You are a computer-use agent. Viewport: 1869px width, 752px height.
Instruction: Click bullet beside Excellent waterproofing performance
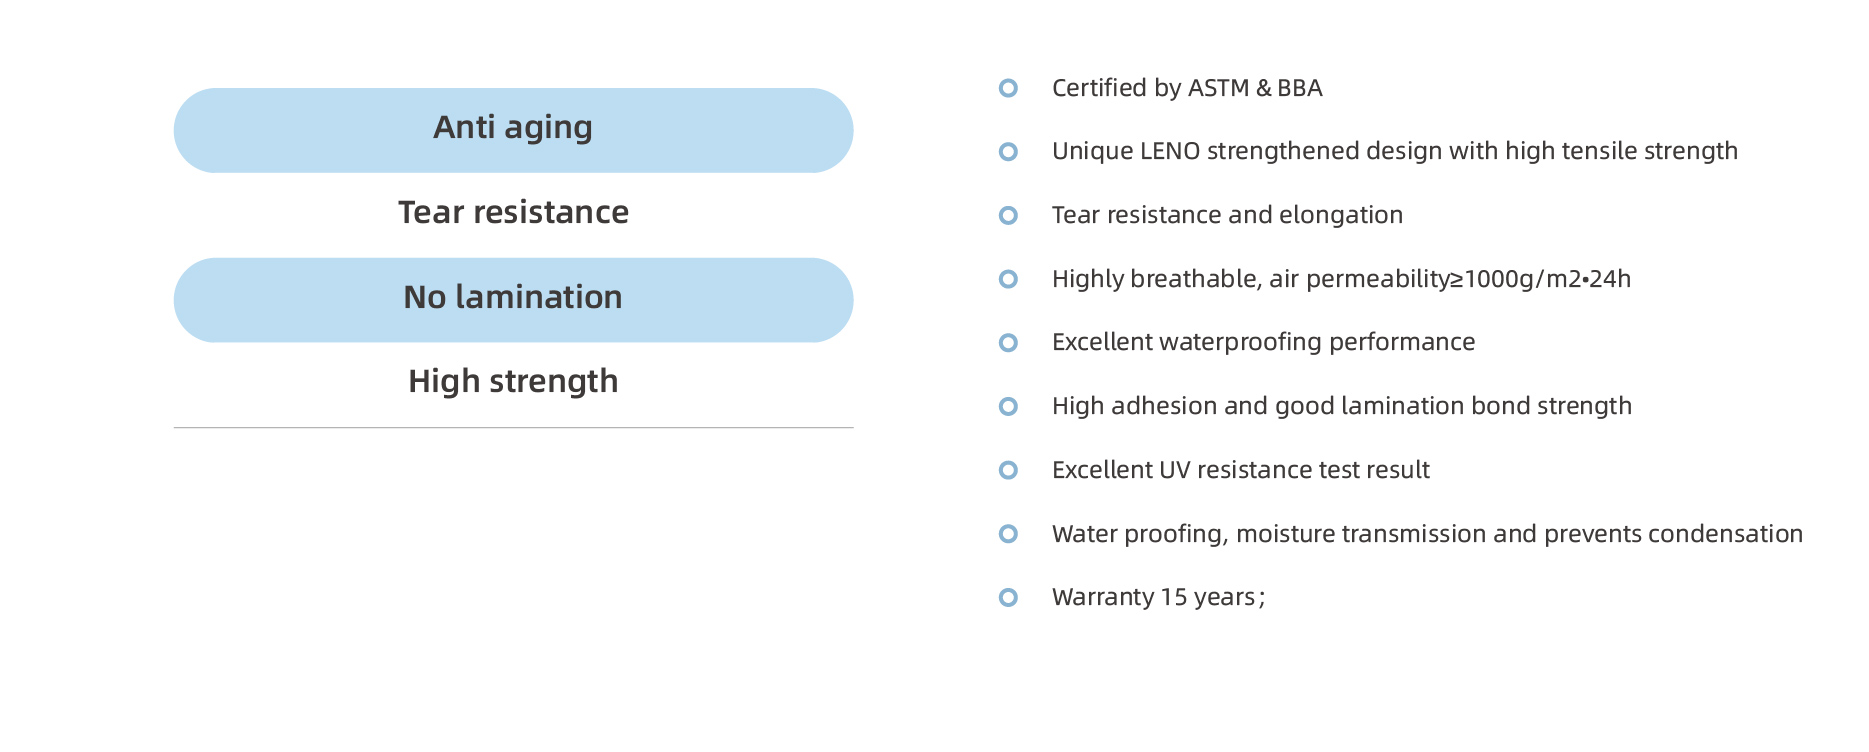coord(1008,343)
